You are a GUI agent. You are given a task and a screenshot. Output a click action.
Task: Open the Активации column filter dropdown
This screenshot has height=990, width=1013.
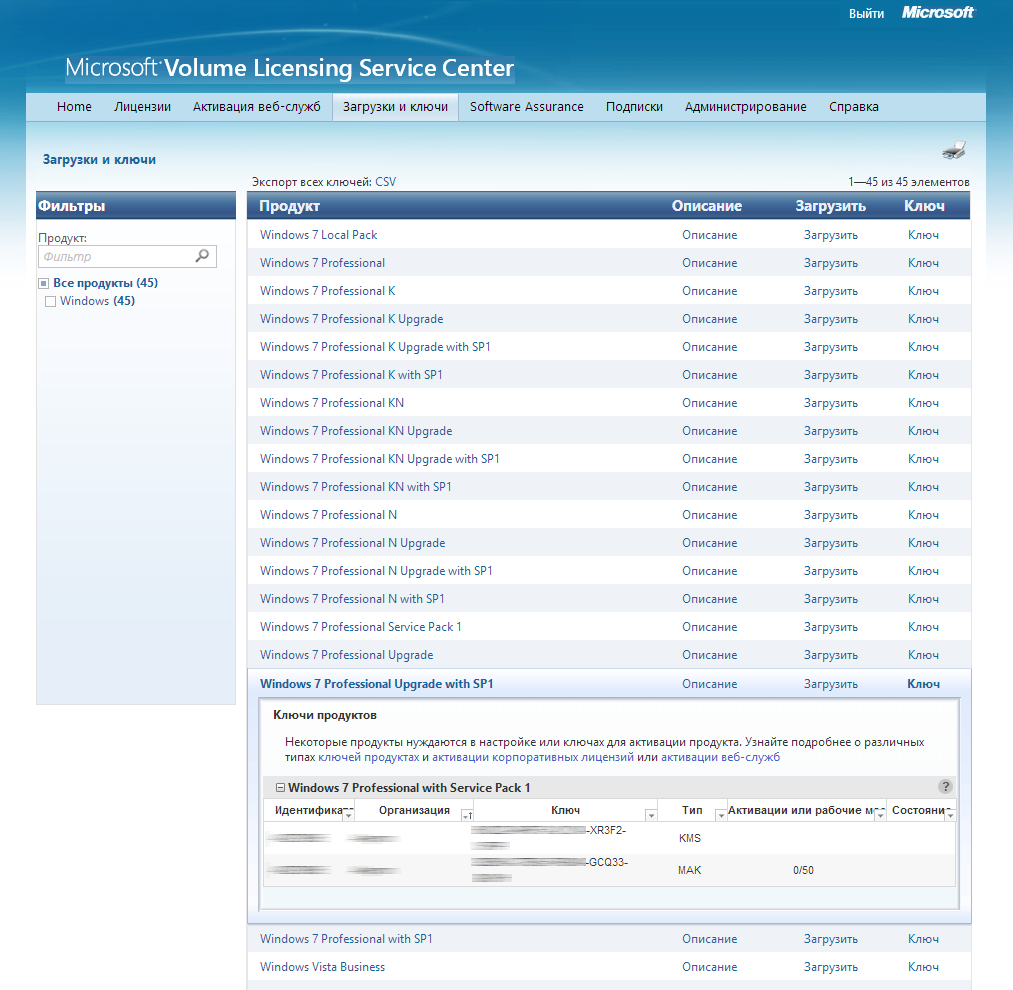[x=880, y=816]
